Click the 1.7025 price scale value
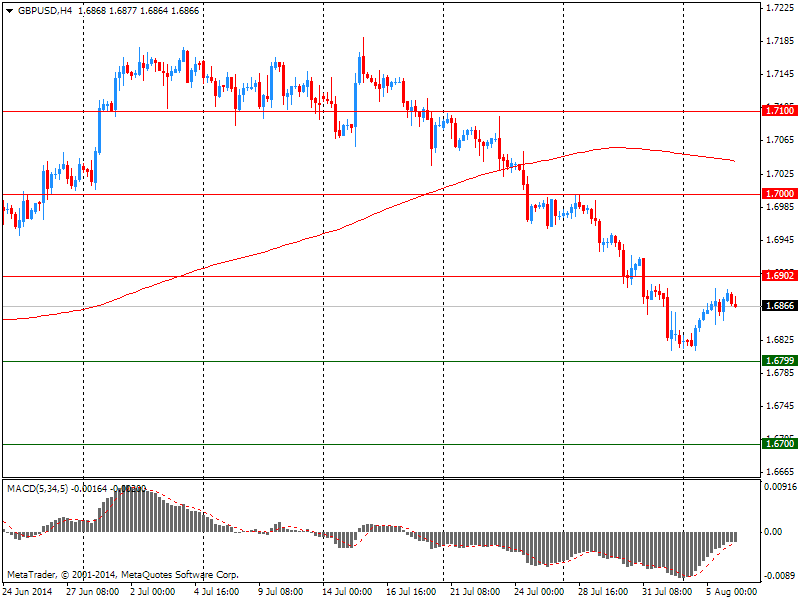 point(781,174)
